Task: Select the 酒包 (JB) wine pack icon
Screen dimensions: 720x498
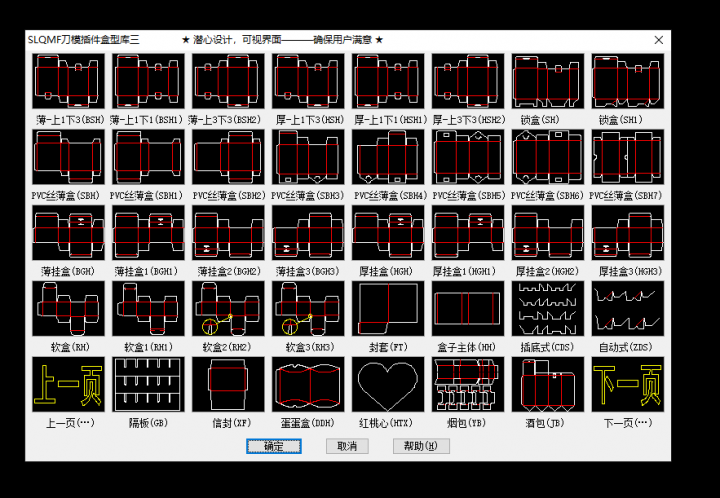Action: [548, 385]
